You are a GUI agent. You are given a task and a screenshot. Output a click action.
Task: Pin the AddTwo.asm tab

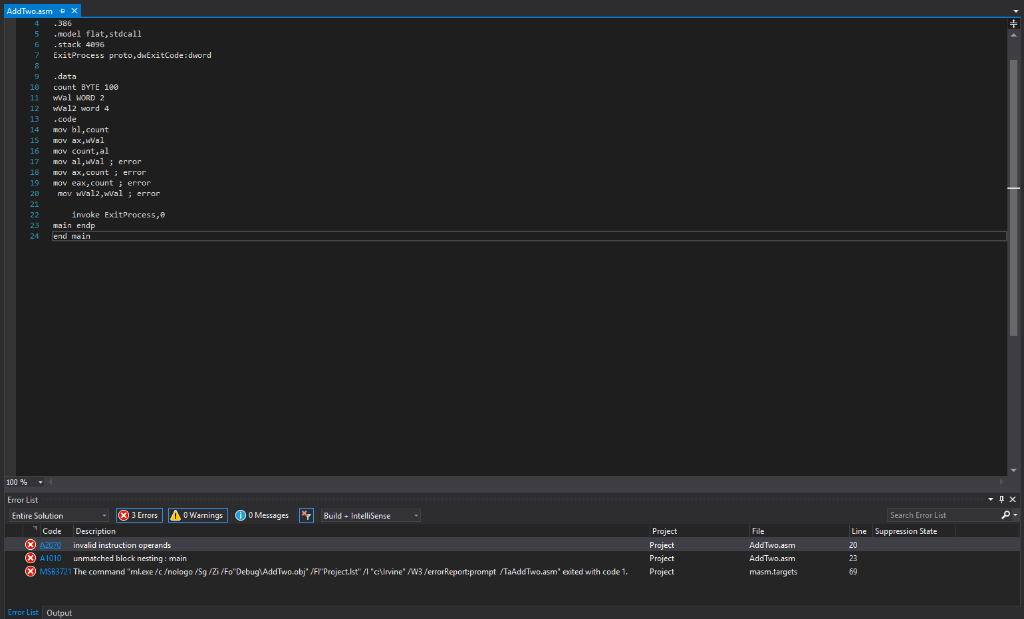coord(63,10)
